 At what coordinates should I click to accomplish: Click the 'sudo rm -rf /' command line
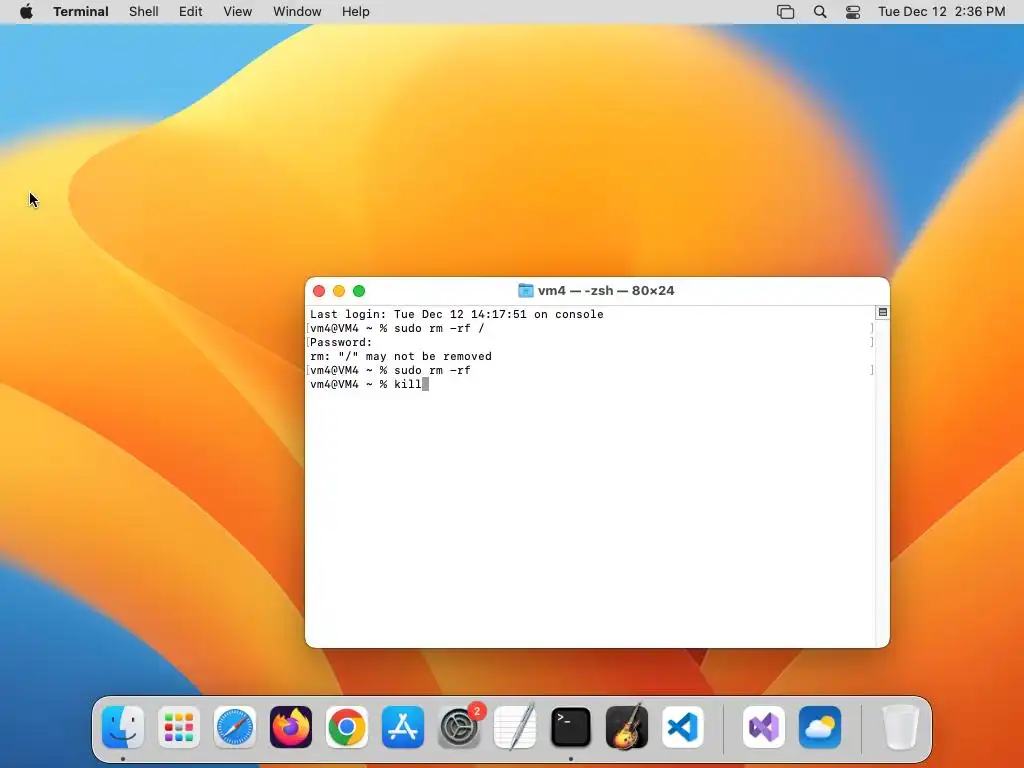(x=397, y=328)
